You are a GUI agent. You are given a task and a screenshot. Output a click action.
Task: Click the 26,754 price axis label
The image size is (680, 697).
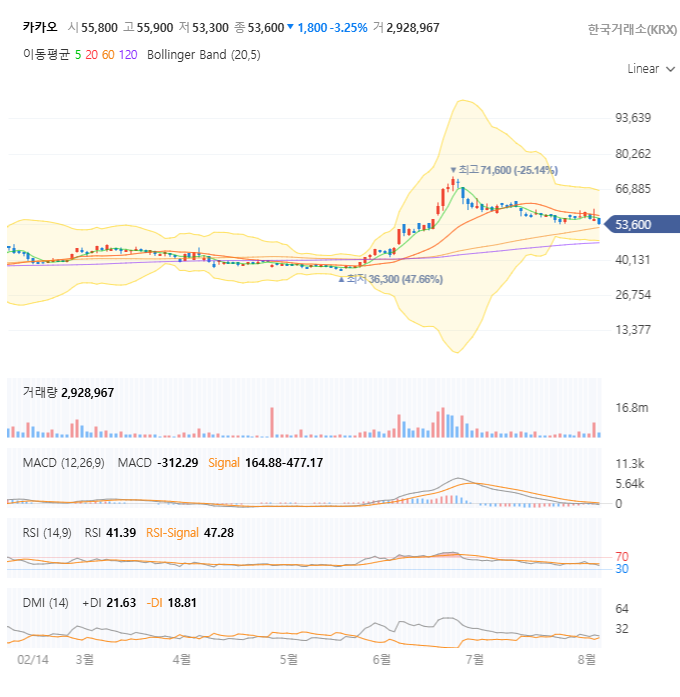633,295
